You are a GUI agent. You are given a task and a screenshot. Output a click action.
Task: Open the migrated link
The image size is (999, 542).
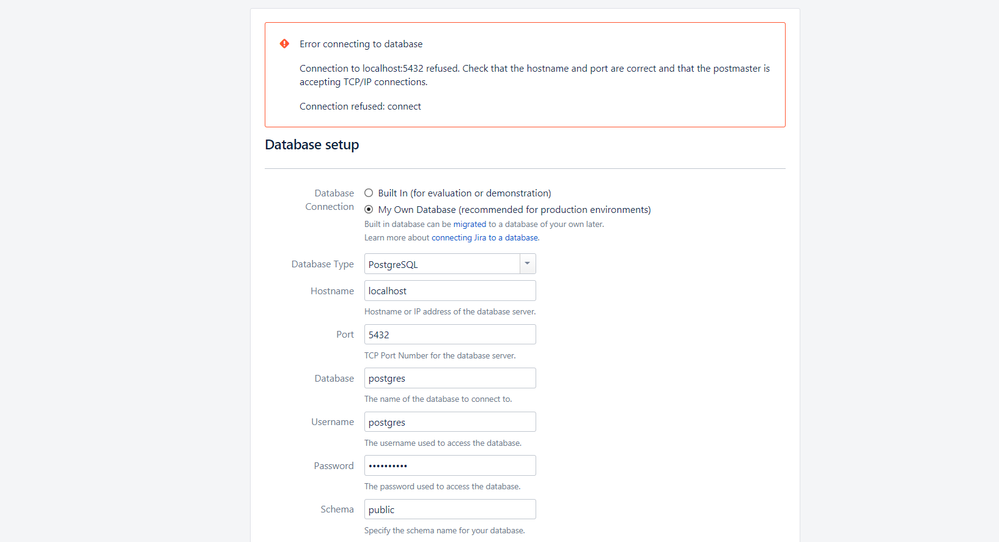point(470,224)
